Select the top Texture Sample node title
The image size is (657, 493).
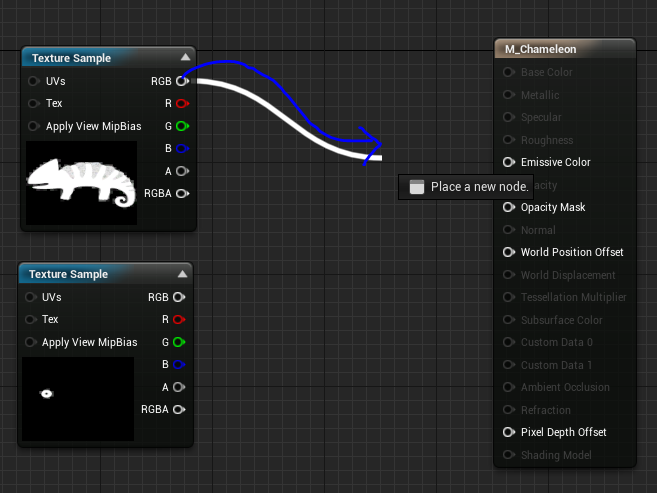(71, 58)
